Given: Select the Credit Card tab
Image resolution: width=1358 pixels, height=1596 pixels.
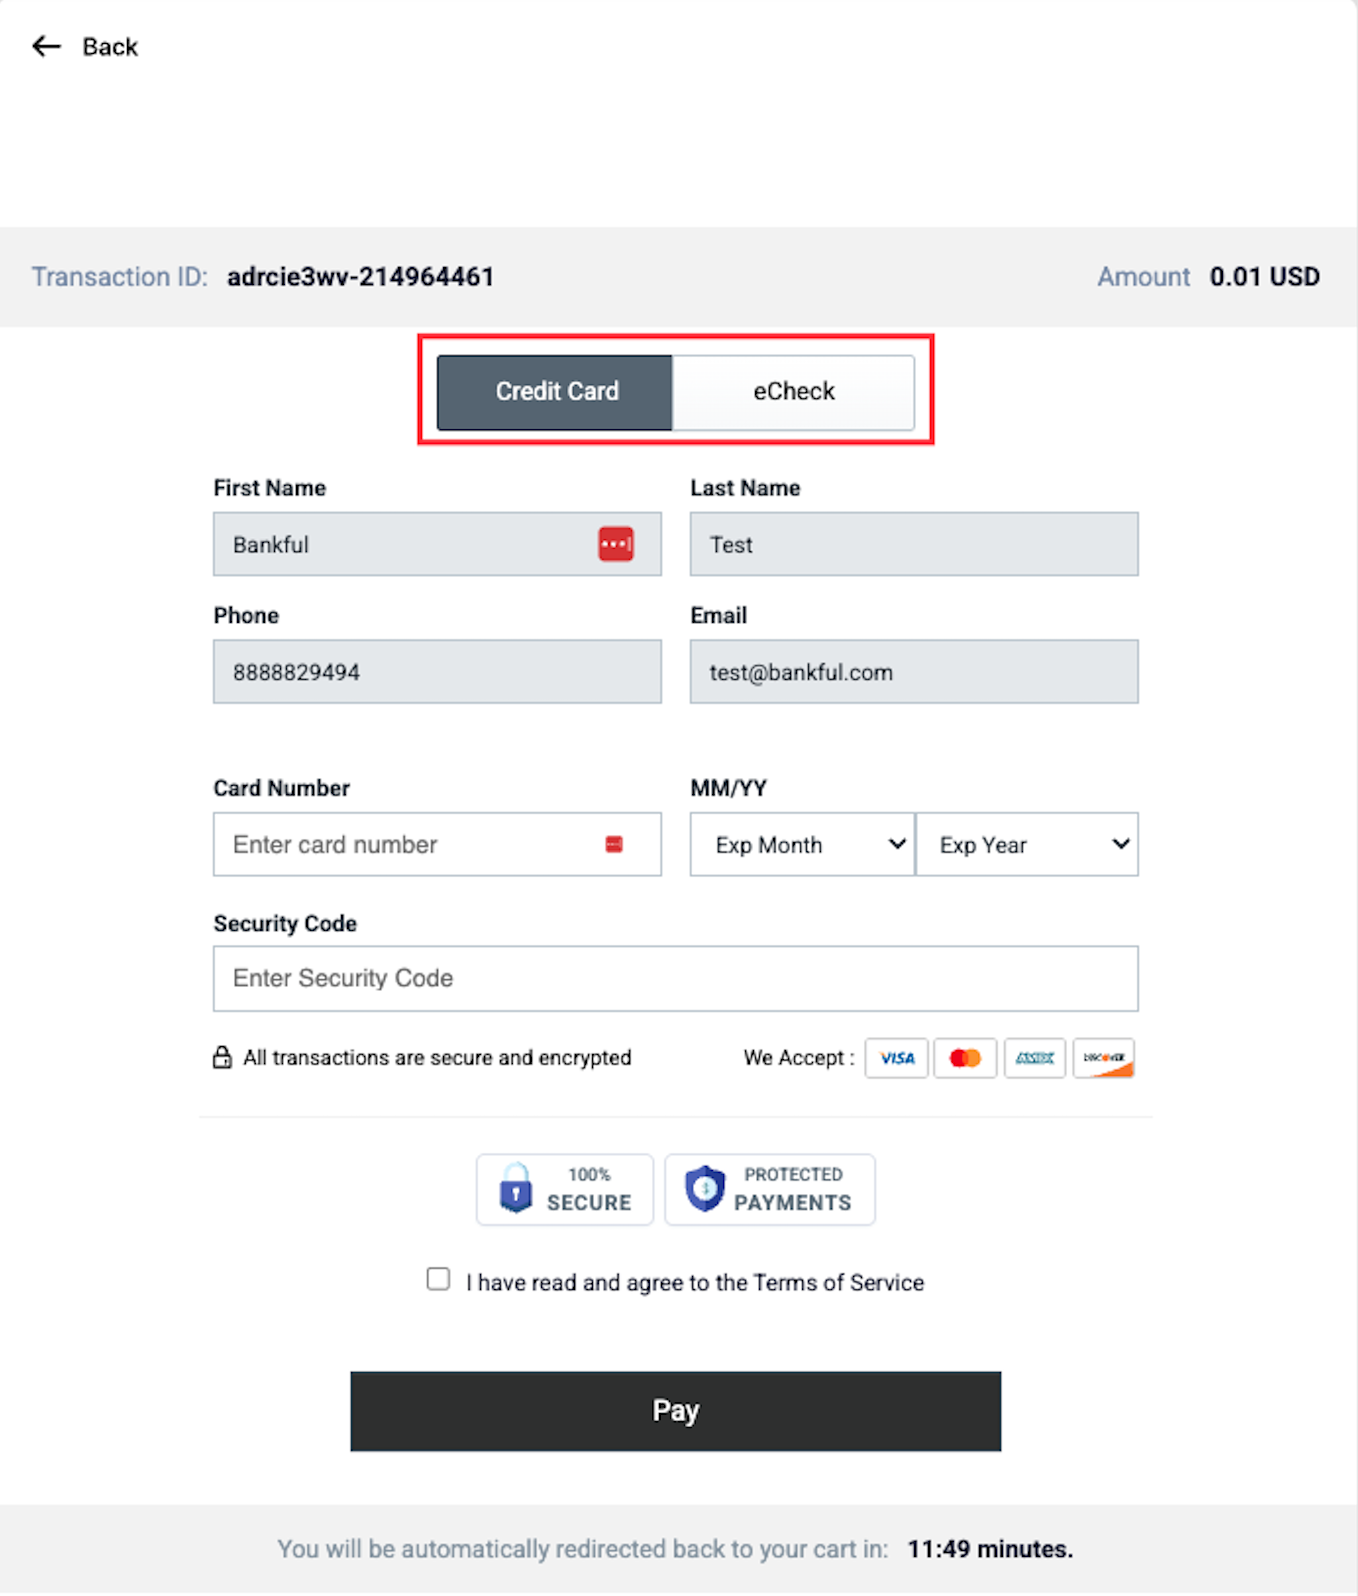Looking at the screenshot, I should pyautogui.click(x=555, y=392).
